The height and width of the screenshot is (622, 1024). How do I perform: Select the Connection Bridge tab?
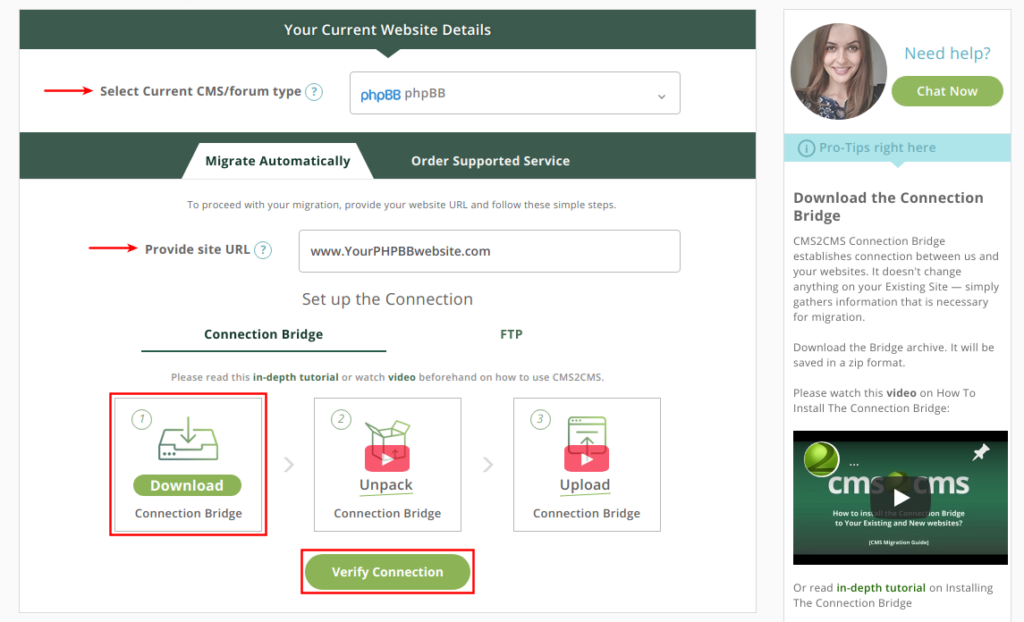point(263,335)
